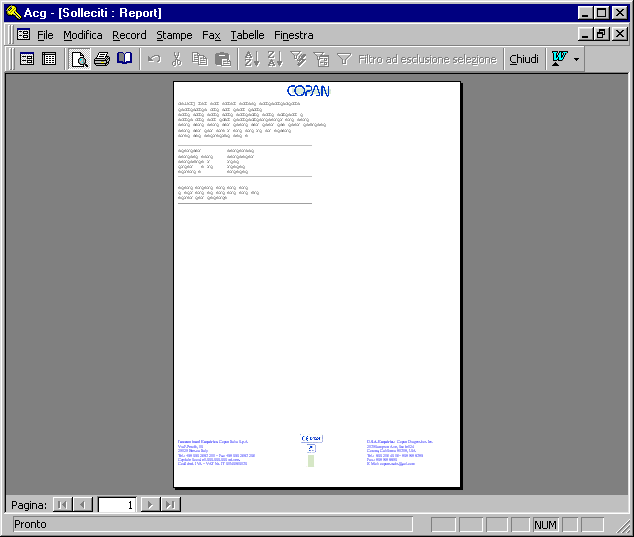
Task: Click the sort ascending A-Z icon
Action: [x=252, y=59]
